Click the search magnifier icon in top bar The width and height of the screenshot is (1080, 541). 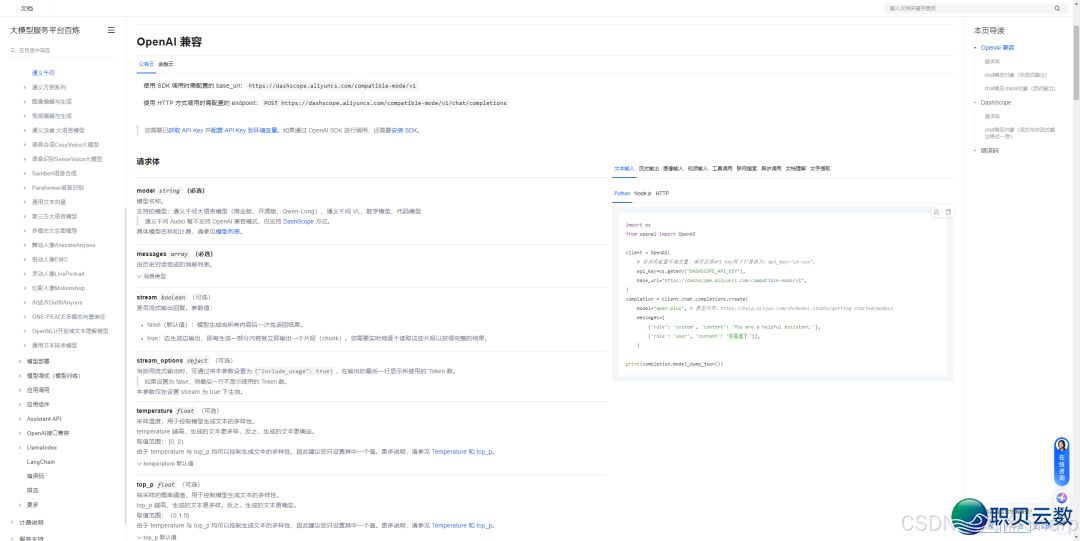(x=1057, y=8)
